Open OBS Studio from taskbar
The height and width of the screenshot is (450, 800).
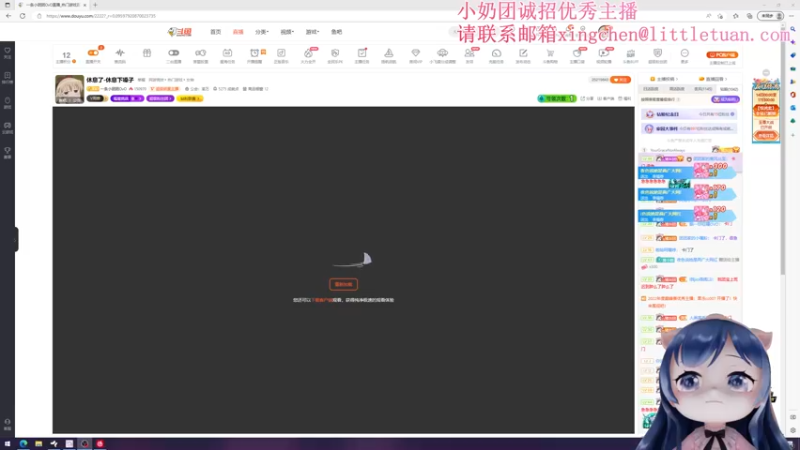coord(85,444)
